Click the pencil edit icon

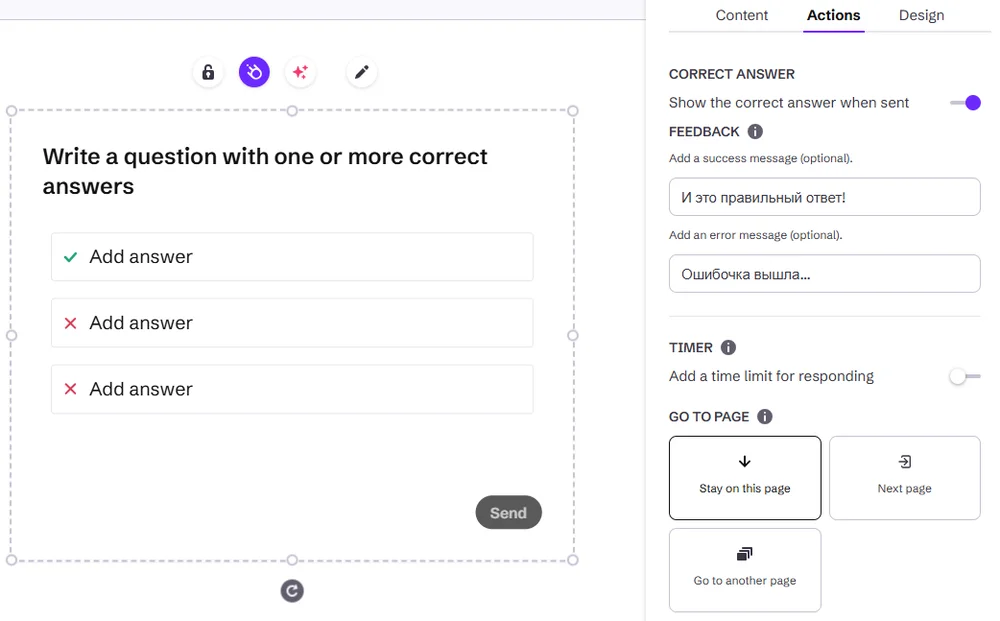[x=362, y=72]
